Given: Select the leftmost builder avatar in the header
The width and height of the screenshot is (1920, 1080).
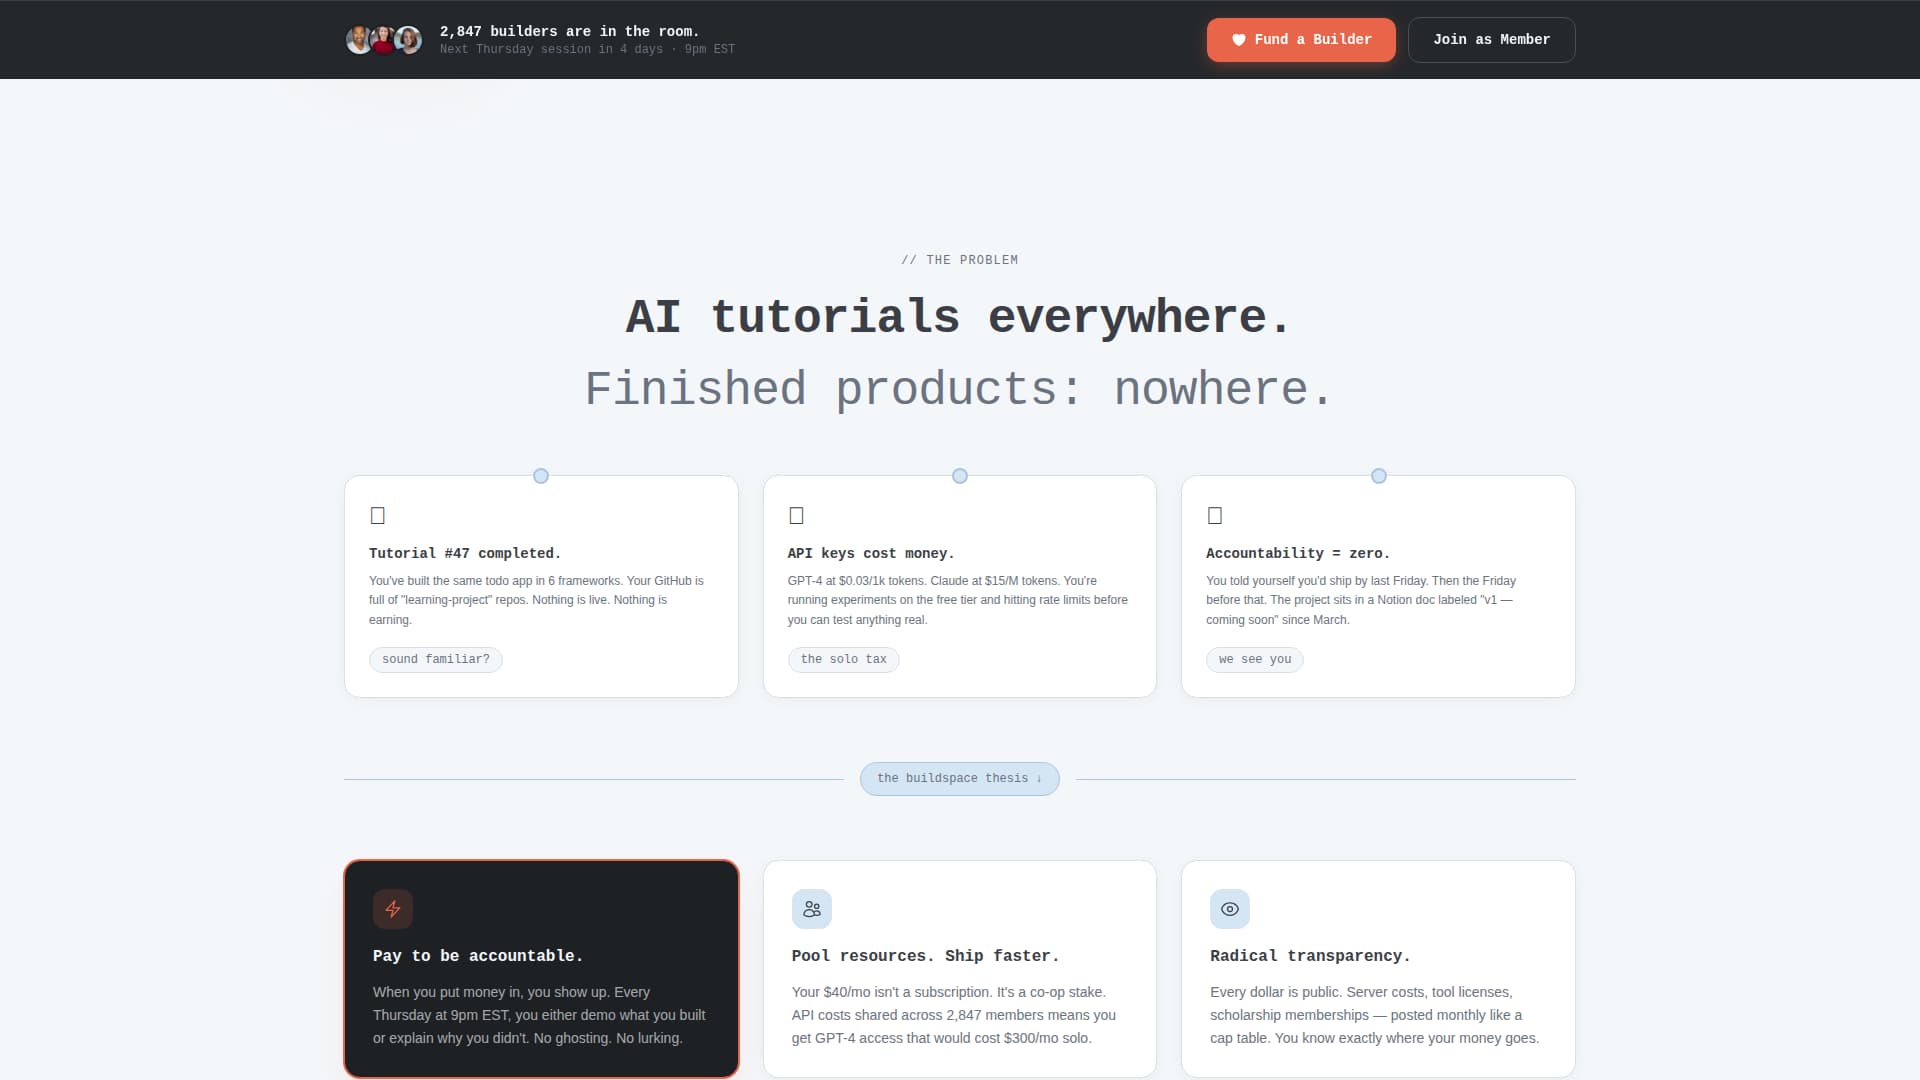Looking at the screenshot, I should click(359, 39).
